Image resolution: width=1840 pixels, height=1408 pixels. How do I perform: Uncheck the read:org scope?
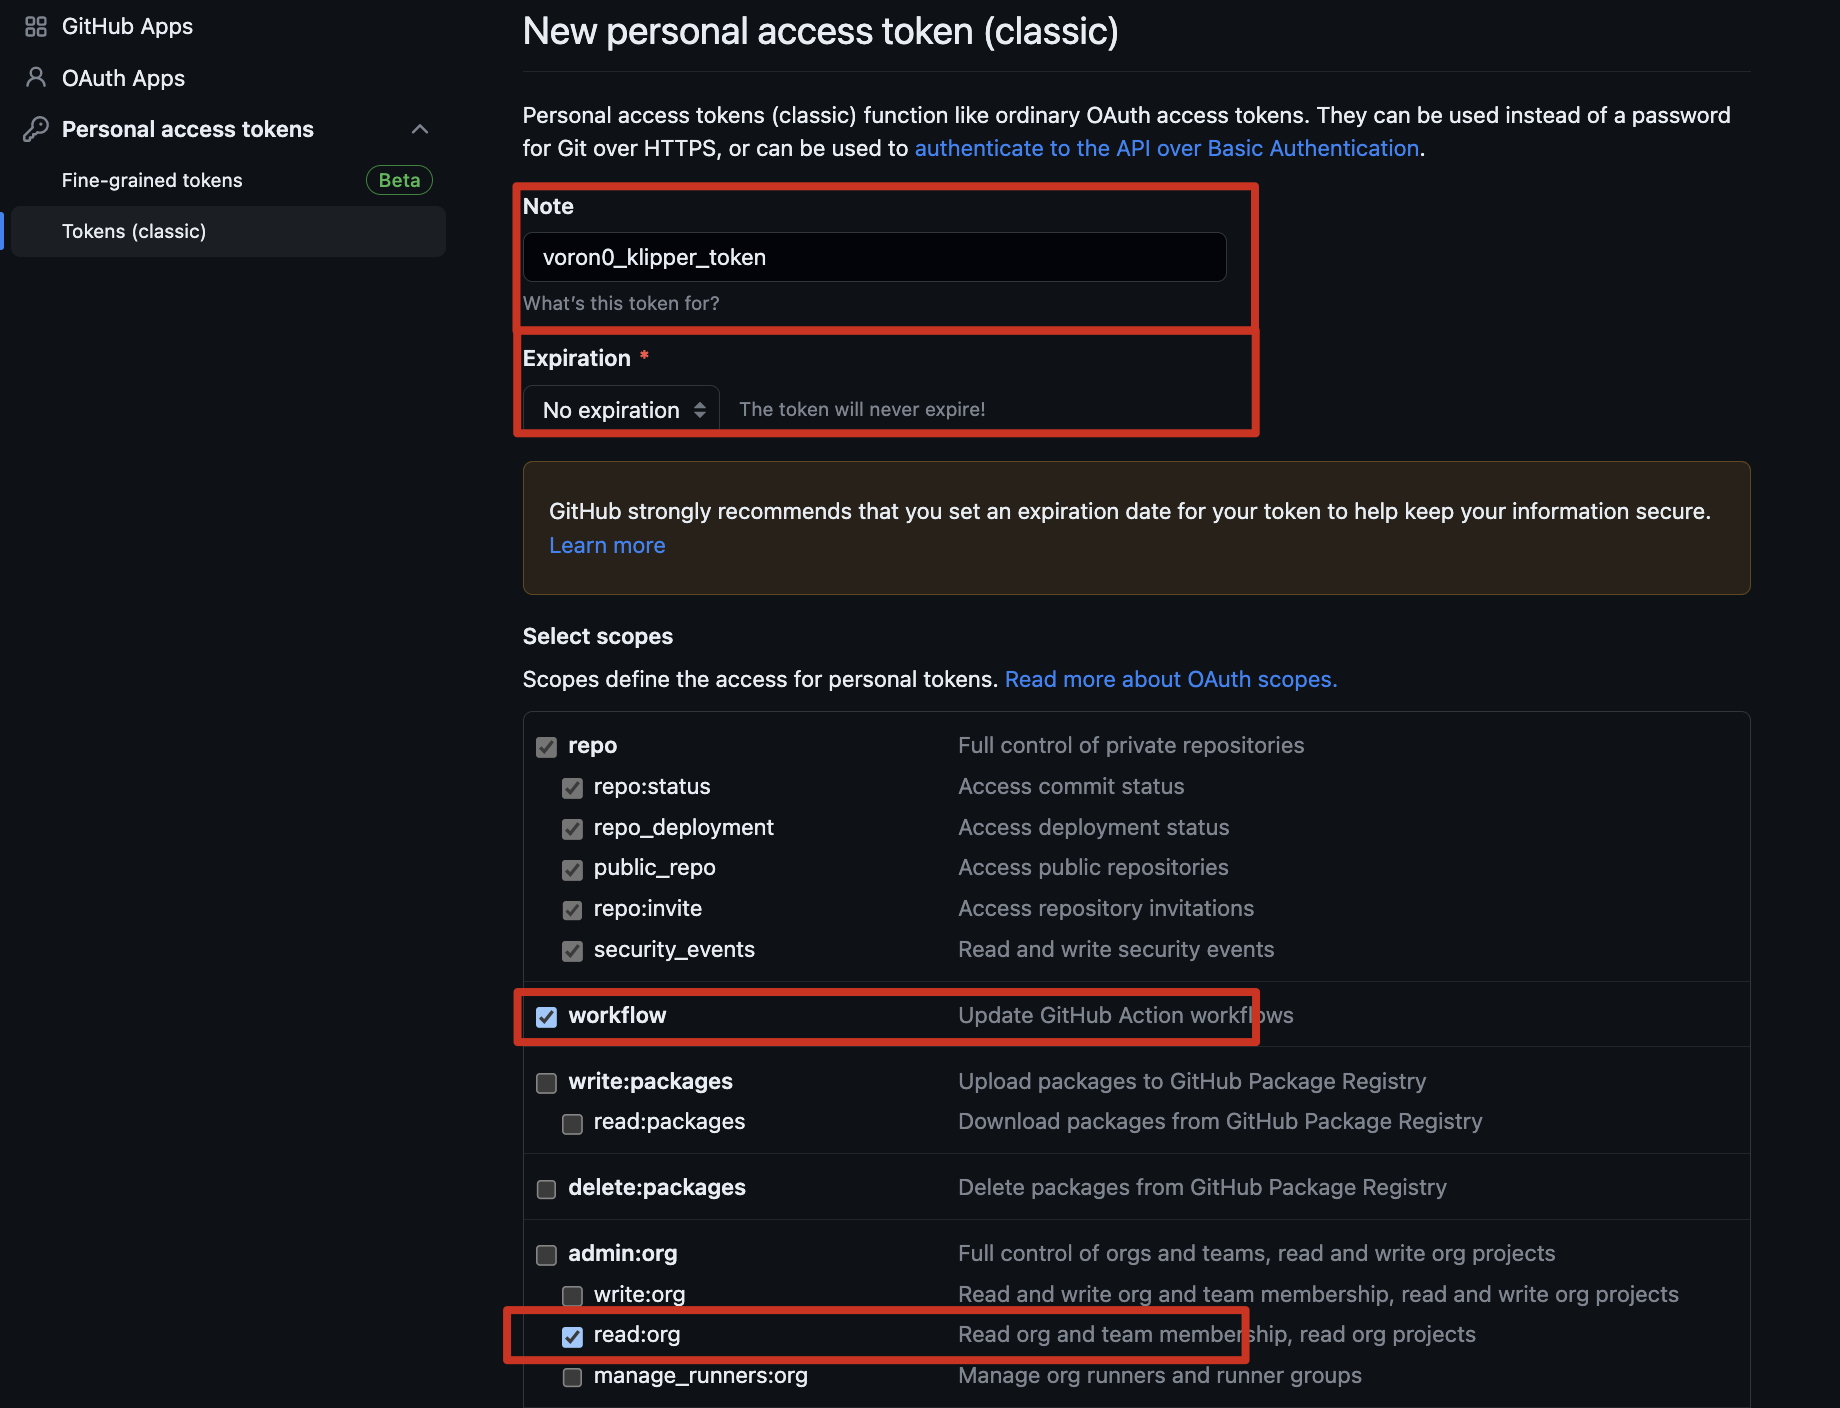point(572,1336)
